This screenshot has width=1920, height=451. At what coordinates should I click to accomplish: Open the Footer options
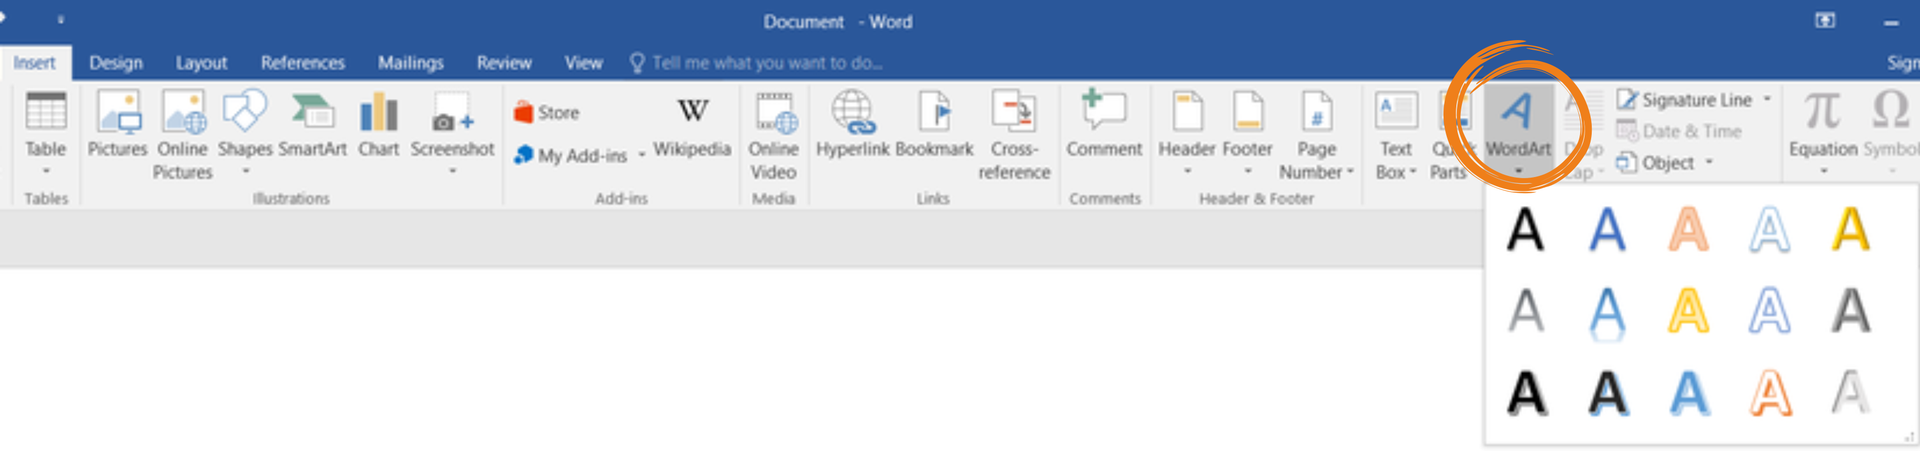[x=1247, y=133]
